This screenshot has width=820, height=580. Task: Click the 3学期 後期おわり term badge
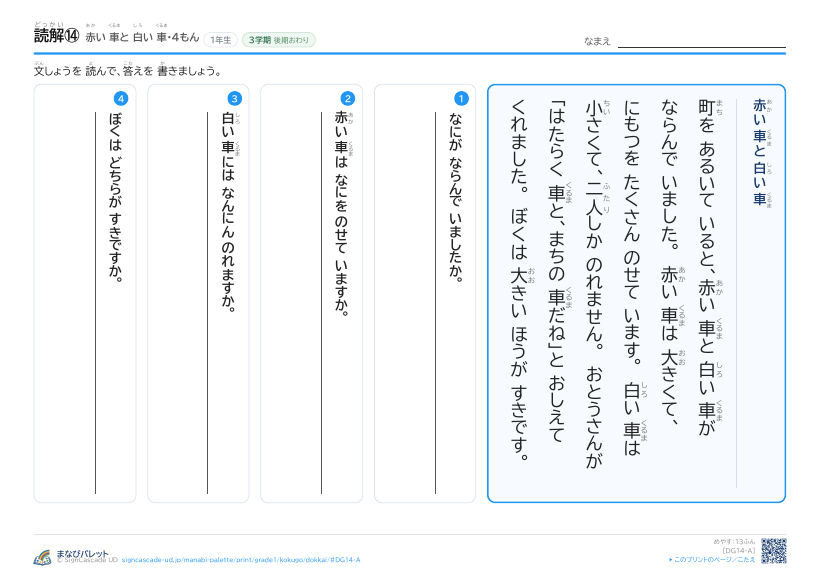(278, 40)
